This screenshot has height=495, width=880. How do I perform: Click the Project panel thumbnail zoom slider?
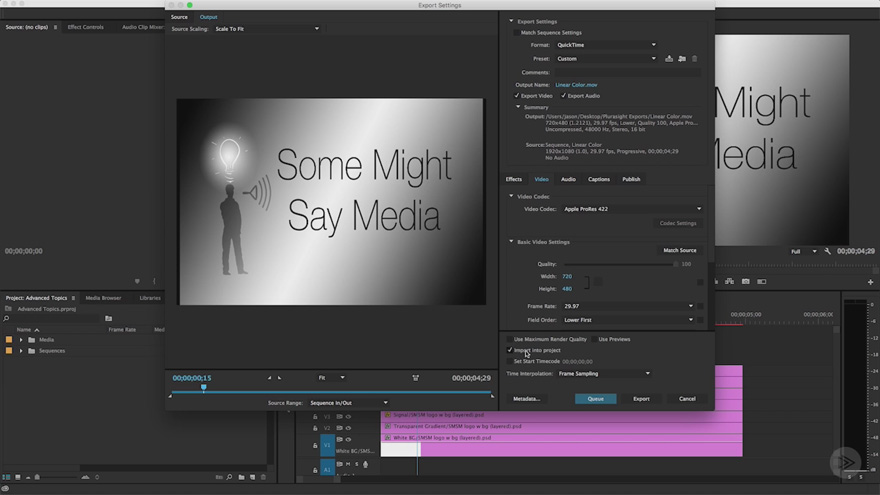click(x=37, y=477)
